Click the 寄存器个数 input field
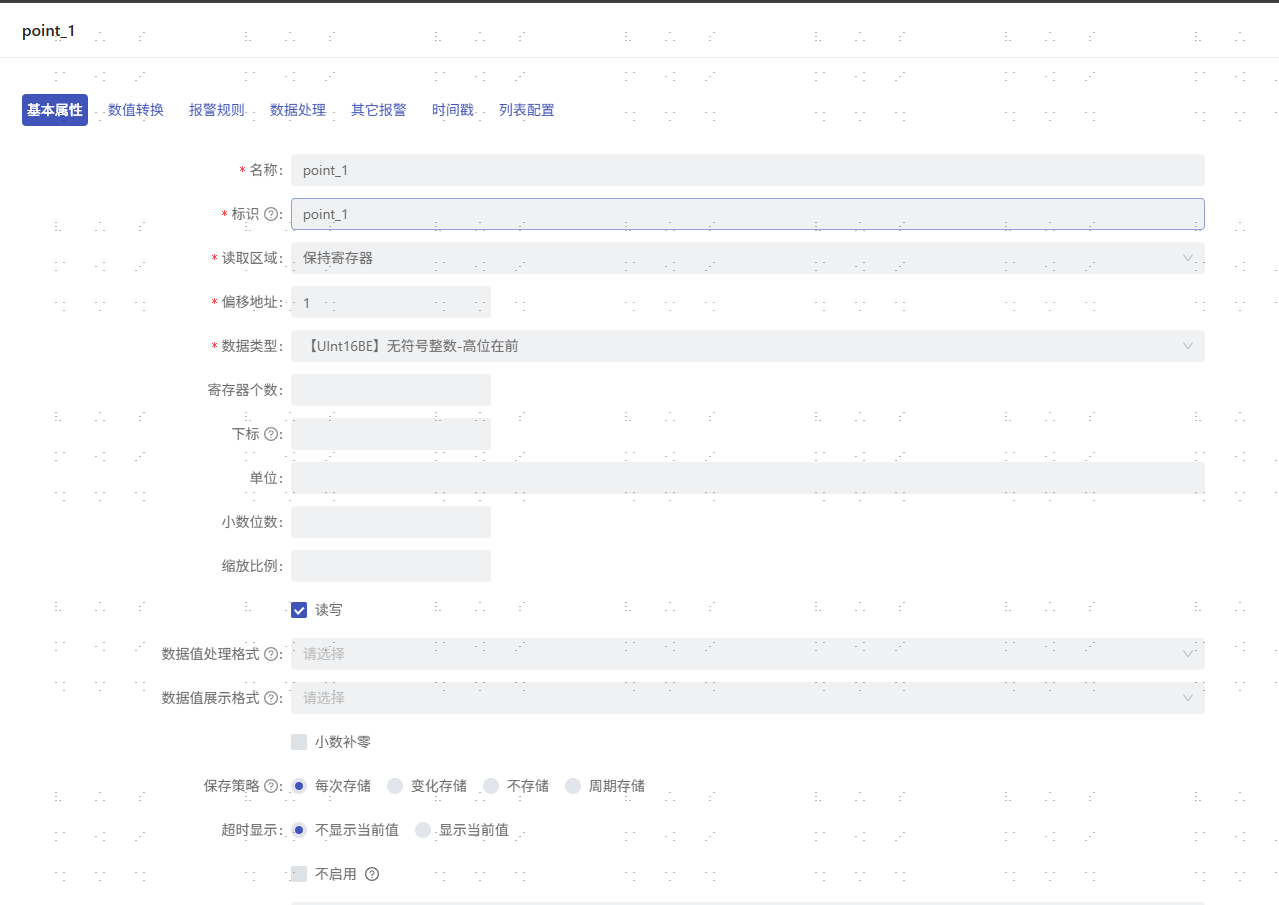The height and width of the screenshot is (905, 1279). point(391,390)
